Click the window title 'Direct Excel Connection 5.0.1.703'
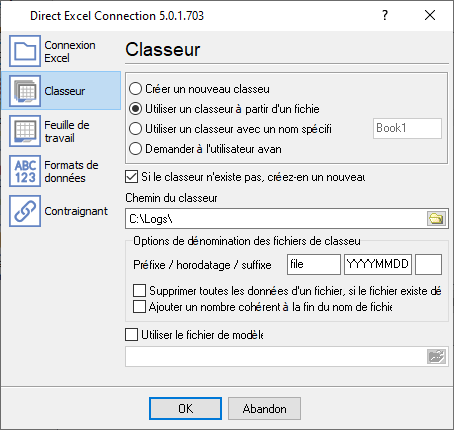The width and height of the screenshot is (454, 430). click(x=117, y=16)
